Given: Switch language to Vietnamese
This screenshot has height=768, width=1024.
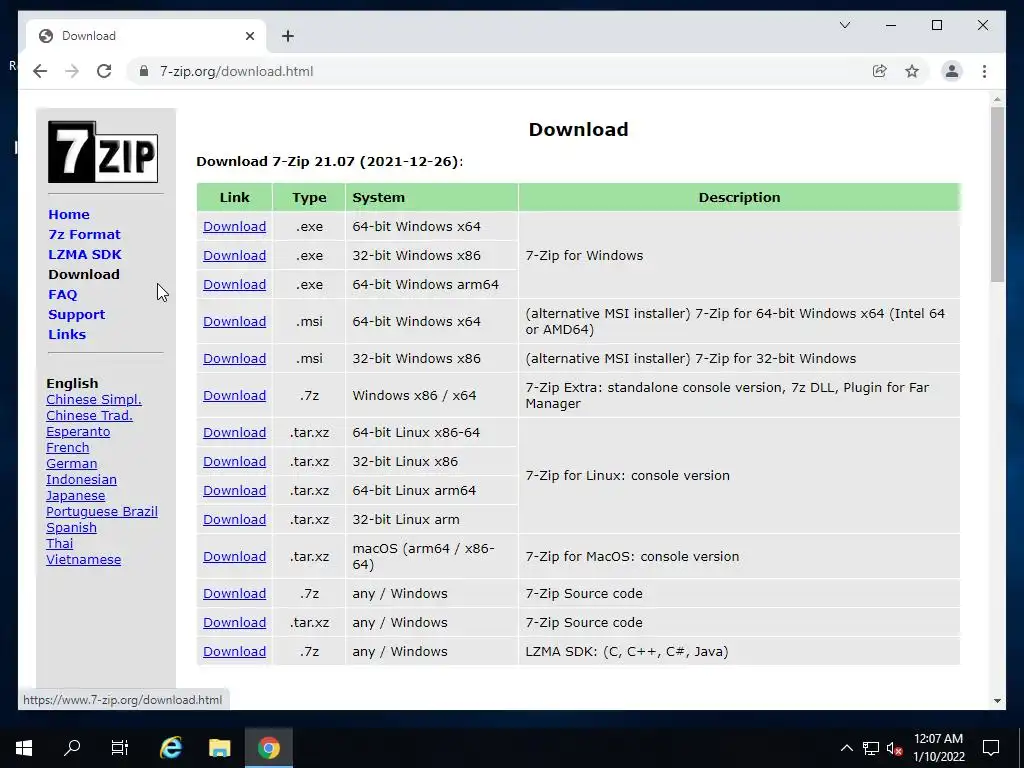Looking at the screenshot, I should pos(84,560).
